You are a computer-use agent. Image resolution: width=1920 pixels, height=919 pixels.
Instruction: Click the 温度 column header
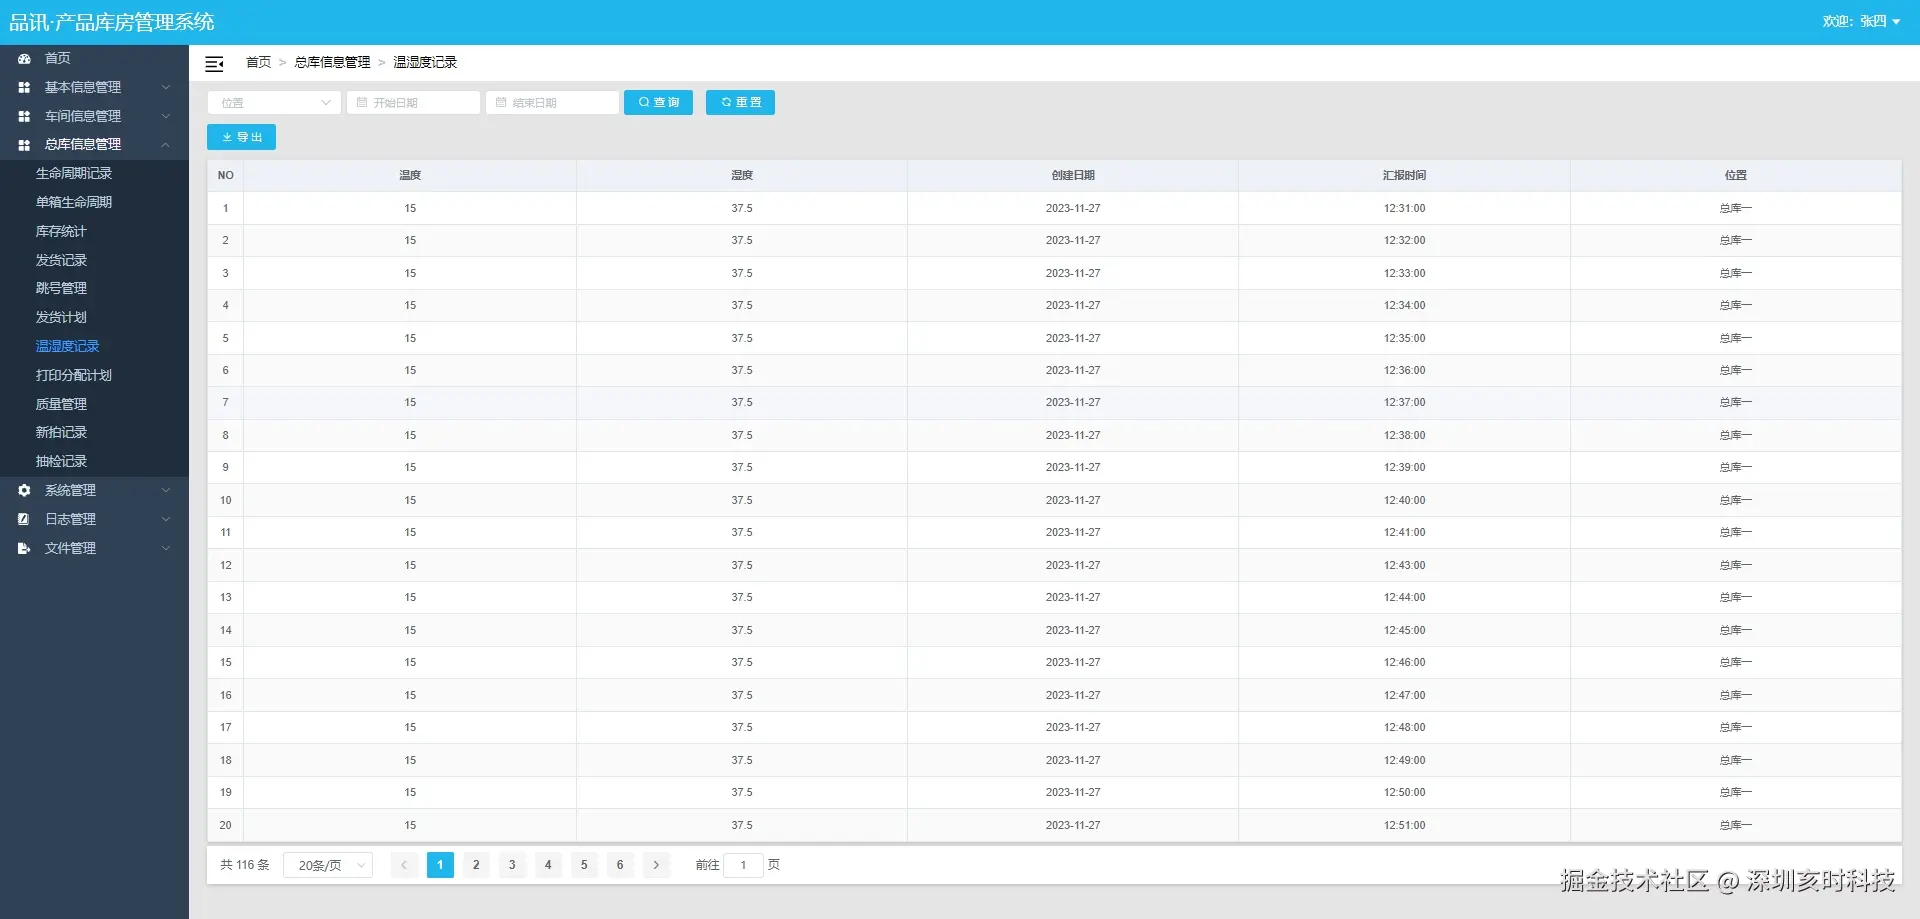(410, 176)
